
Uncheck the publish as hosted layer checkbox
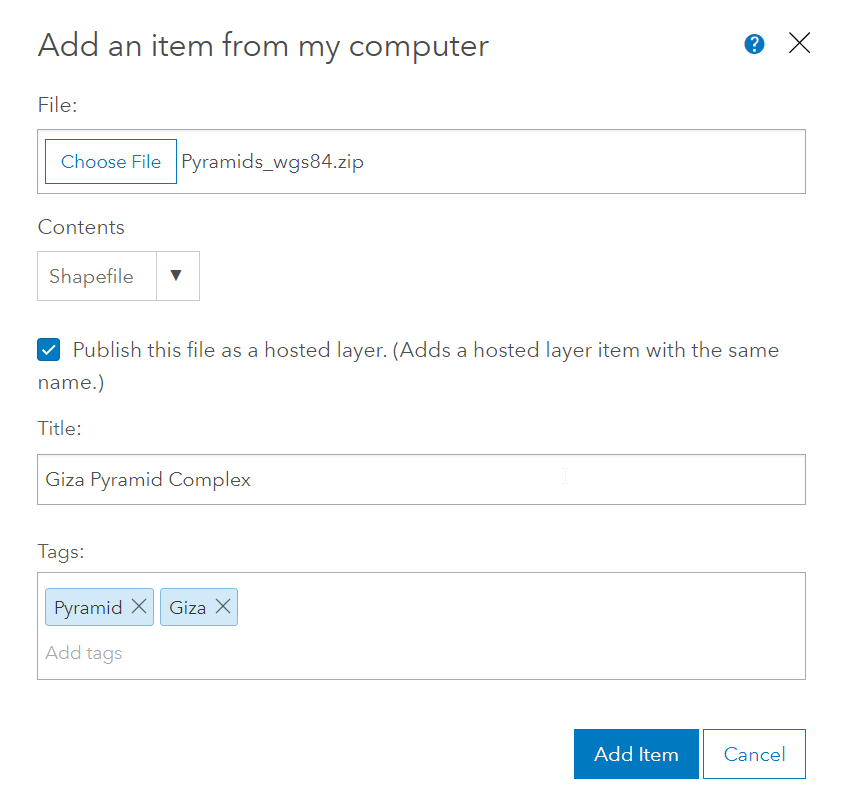coord(48,350)
